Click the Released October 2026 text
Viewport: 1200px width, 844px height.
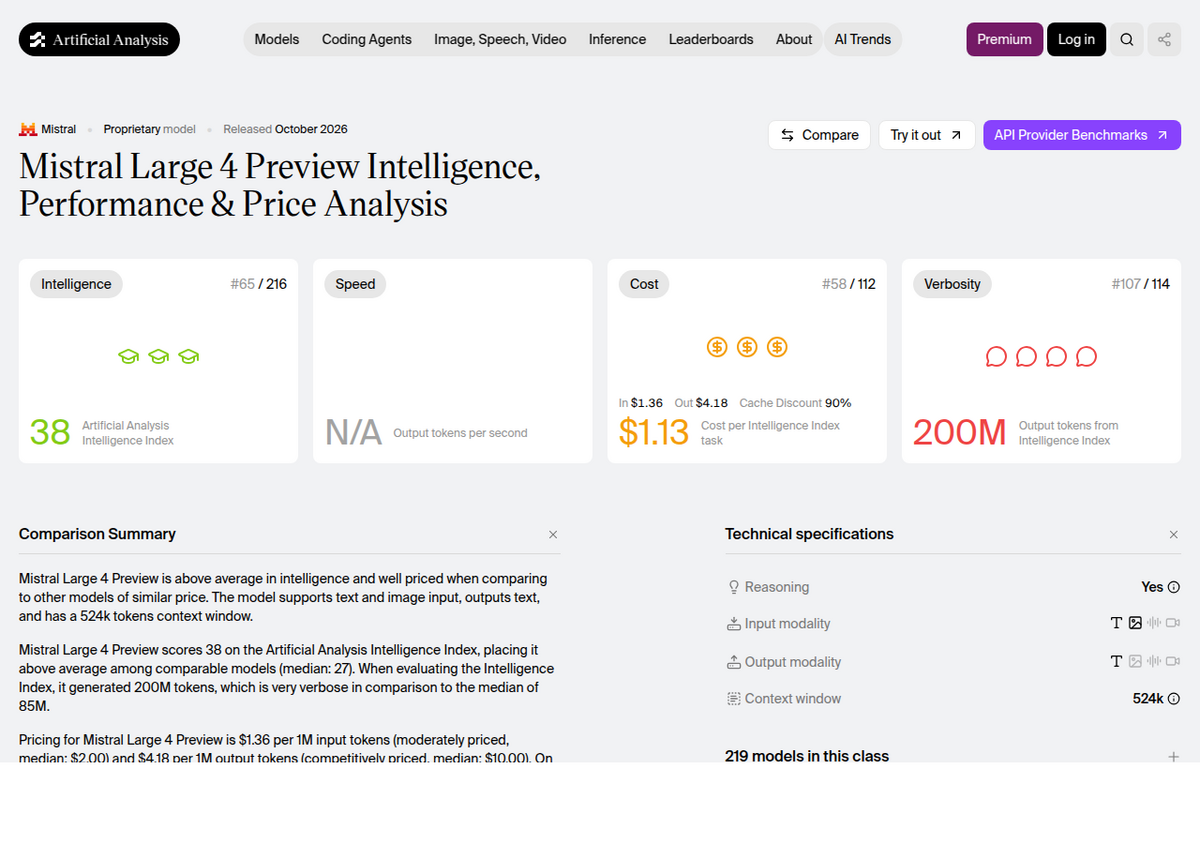pos(285,129)
